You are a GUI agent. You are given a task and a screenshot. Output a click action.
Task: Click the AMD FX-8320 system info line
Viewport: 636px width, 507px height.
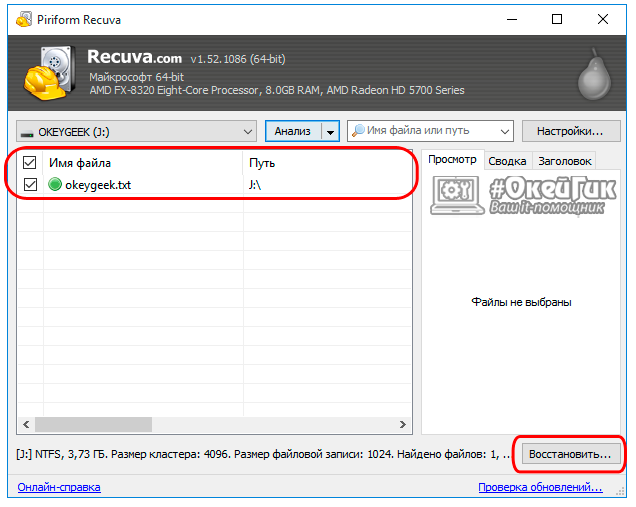(x=277, y=90)
